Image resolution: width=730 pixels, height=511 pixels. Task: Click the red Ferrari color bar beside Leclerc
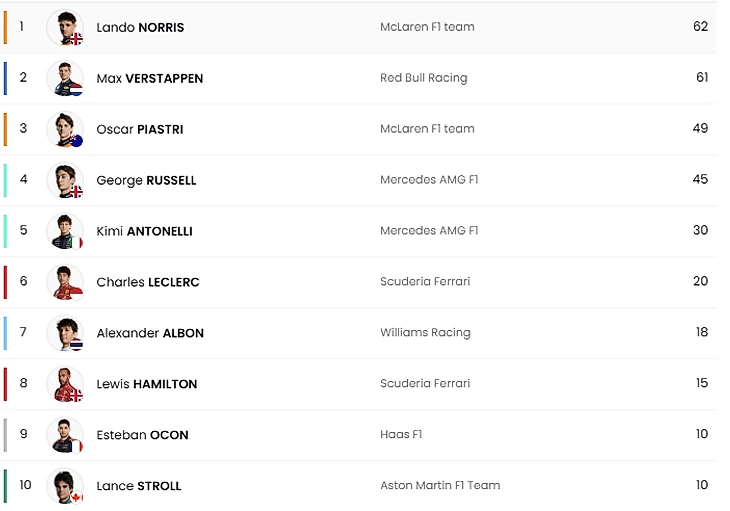point(5,282)
